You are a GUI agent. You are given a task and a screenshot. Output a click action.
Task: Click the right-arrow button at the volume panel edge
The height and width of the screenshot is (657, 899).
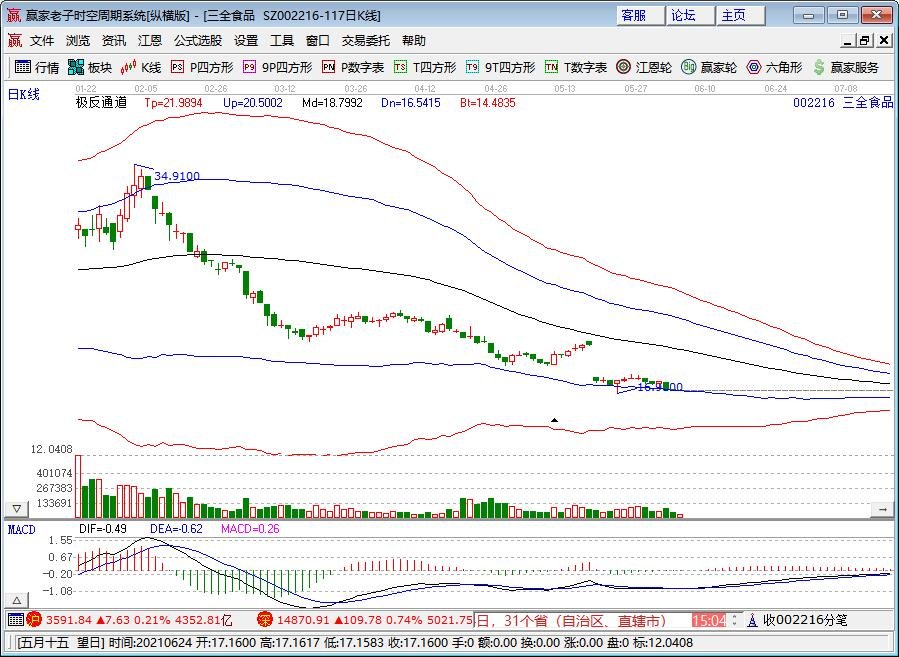[882, 509]
